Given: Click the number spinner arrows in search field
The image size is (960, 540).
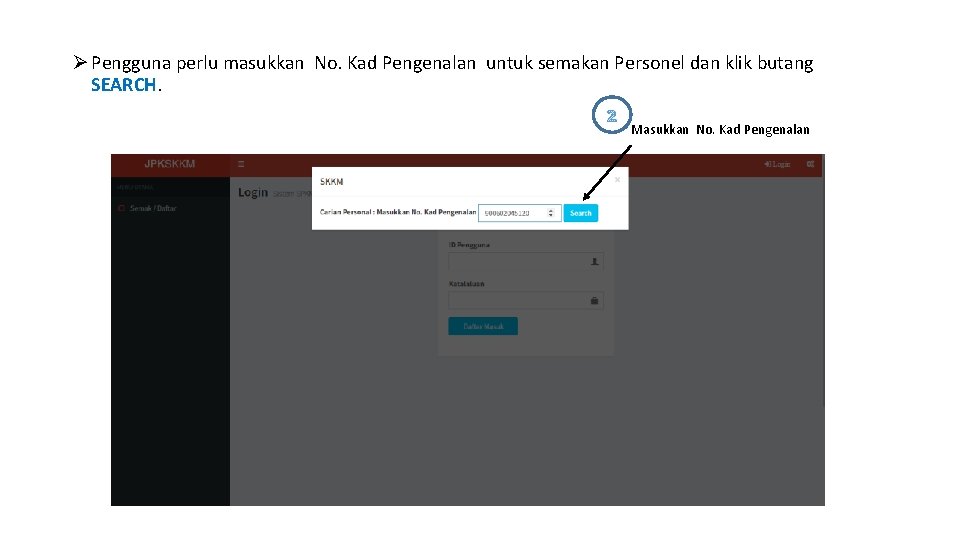Looking at the screenshot, I should coord(550,213).
